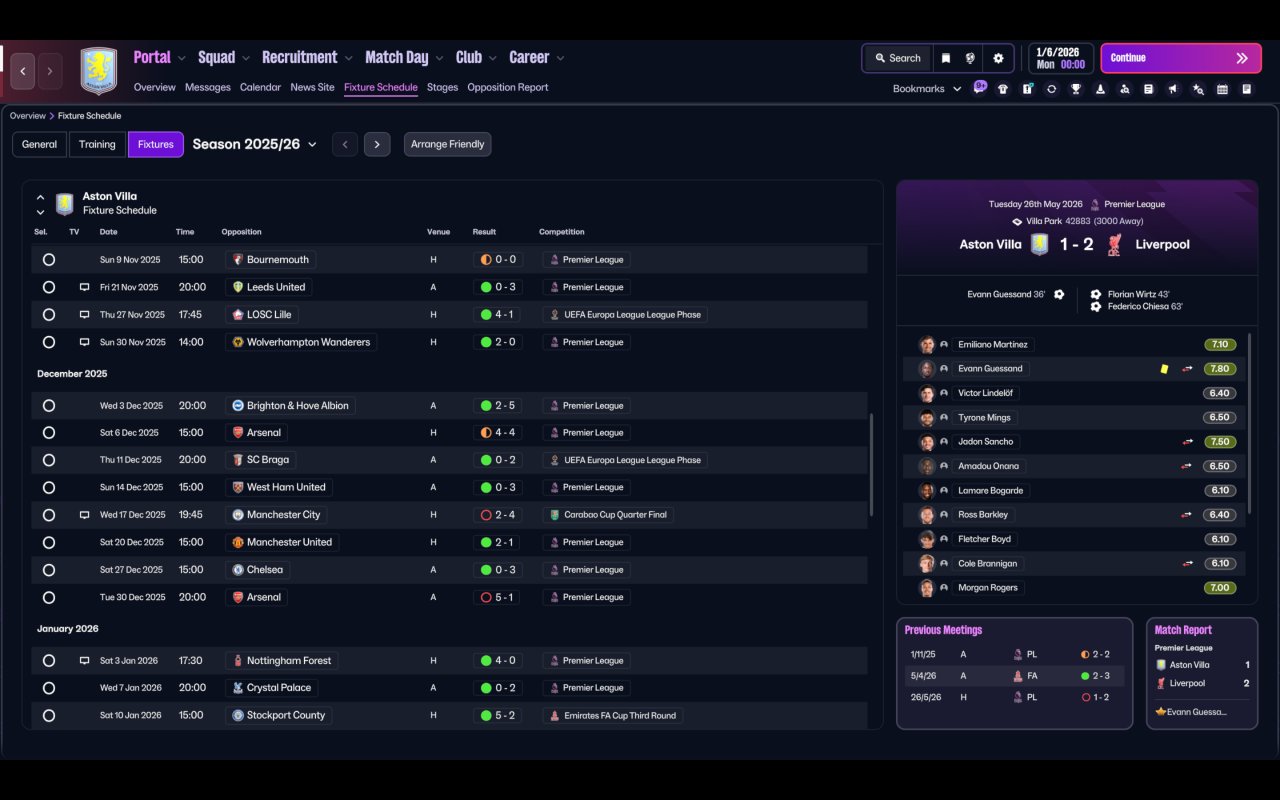The height and width of the screenshot is (800, 1280).
Task: Click the scouting magnifier-person icon in bookmarks bar
Action: click(x=1125, y=89)
